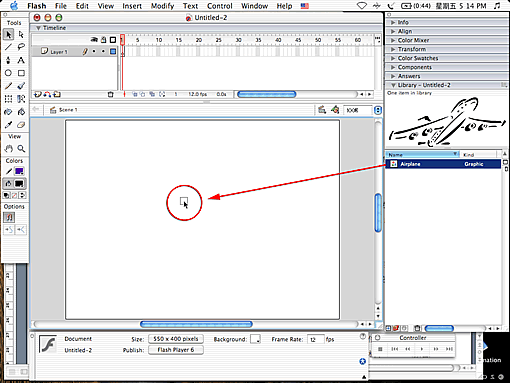Click the timeline delete layer trash icon
This screenshot has height=383, width=510.
point(111,95)
